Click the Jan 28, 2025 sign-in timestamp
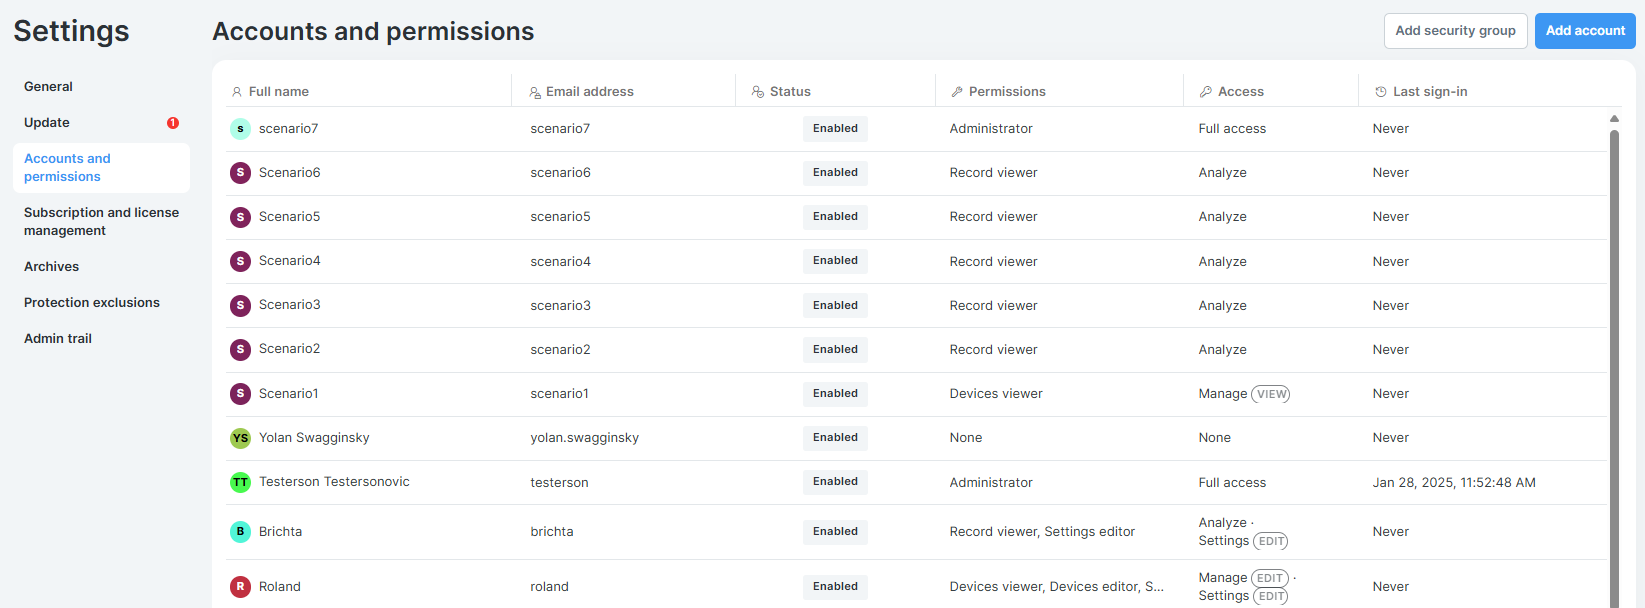Screen dimensions: 1645x608 tap(1454, 483)
